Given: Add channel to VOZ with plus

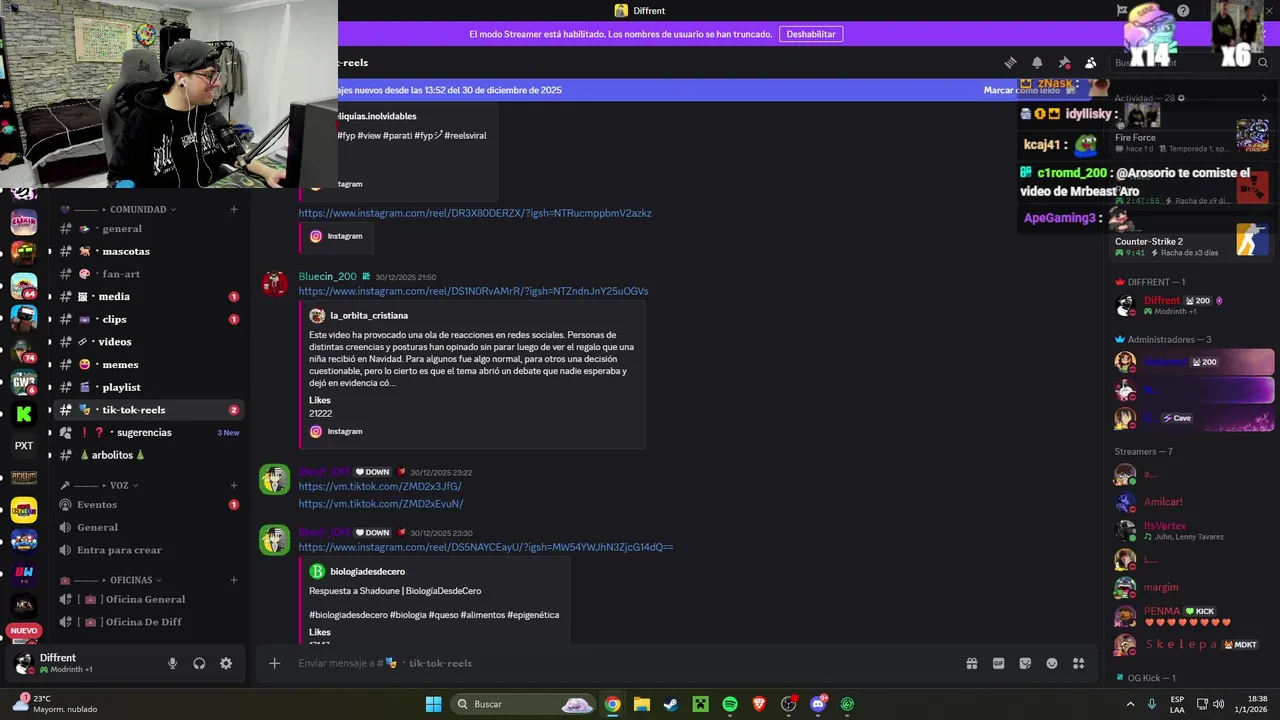Looking at the screenshot, I should 234,485.
